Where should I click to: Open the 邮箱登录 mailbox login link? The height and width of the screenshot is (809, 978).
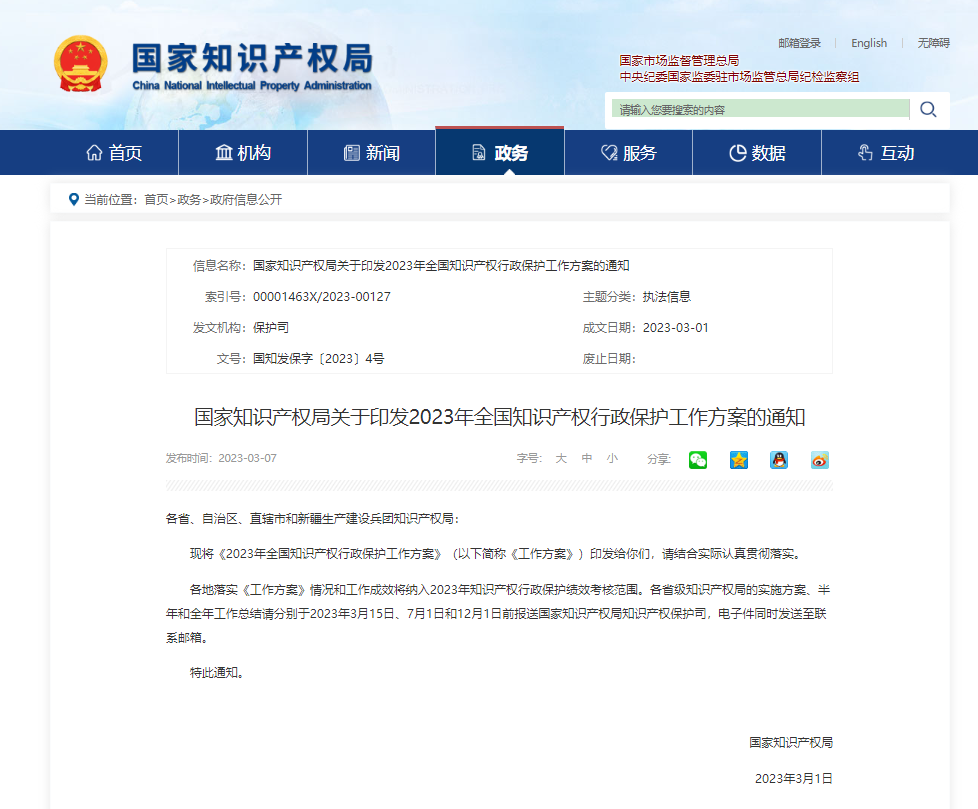coord(800,43)
